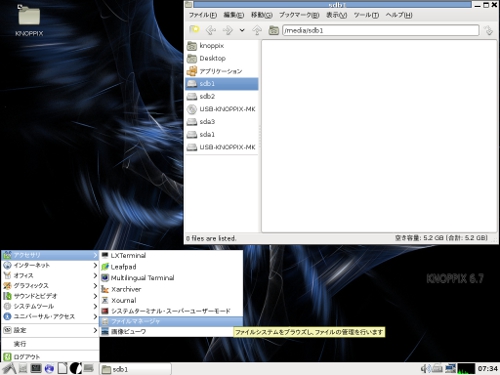Choose 実行 from the start menu
This screenshot has height=375, width=500.
click(x=50, y=344)
